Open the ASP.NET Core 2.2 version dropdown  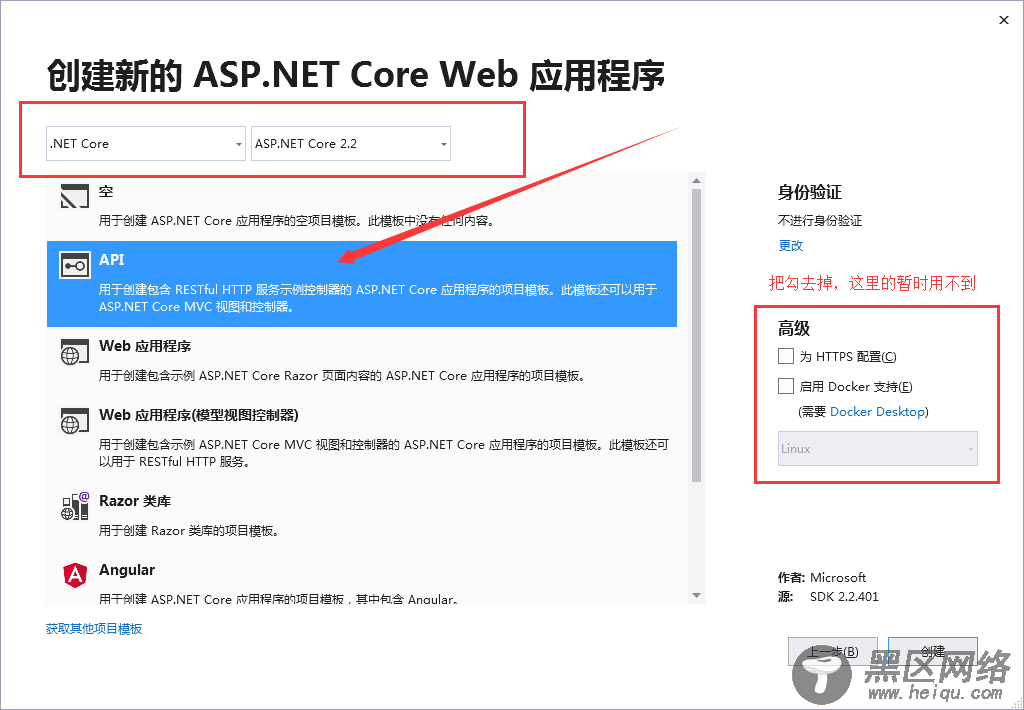click(x=351, y=144)
